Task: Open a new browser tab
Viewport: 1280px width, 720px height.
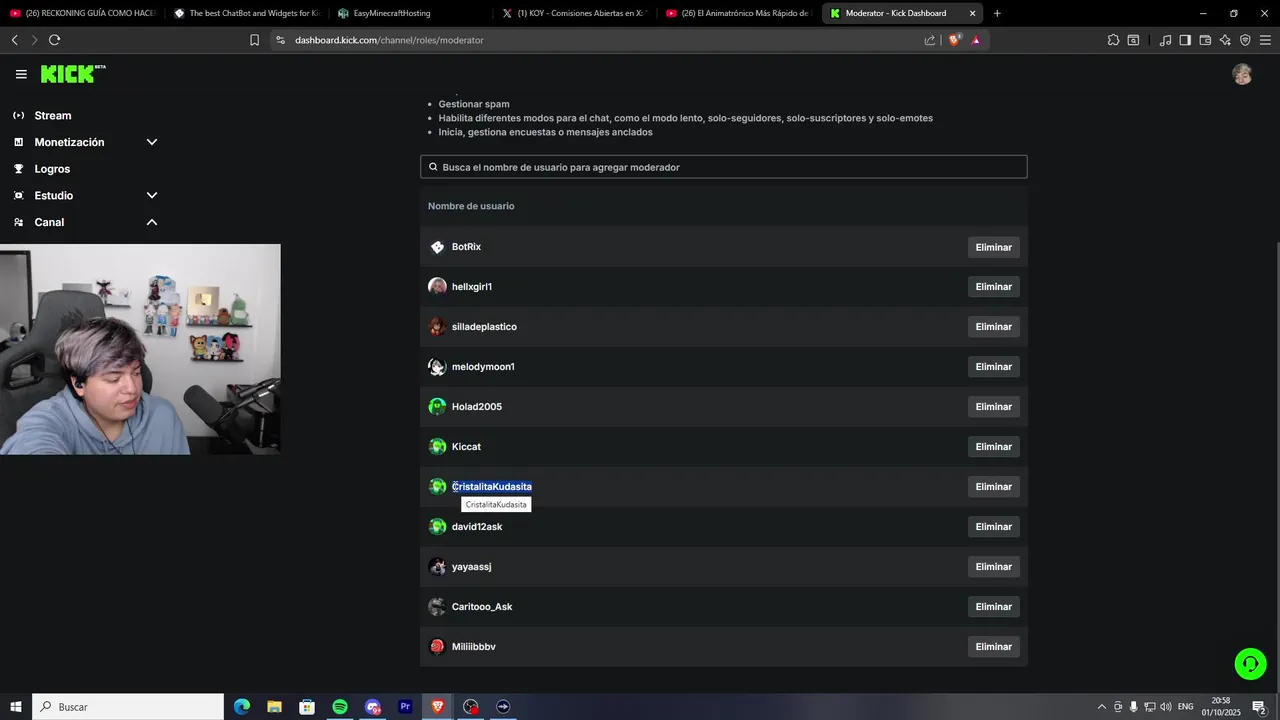Action: click(997, 13)
